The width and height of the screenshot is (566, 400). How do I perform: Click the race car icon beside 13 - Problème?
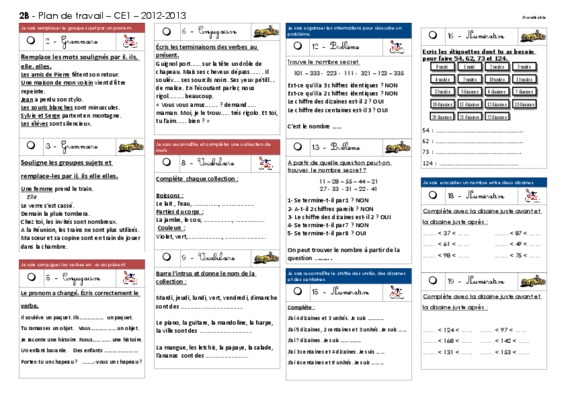(x=398, y=147)
